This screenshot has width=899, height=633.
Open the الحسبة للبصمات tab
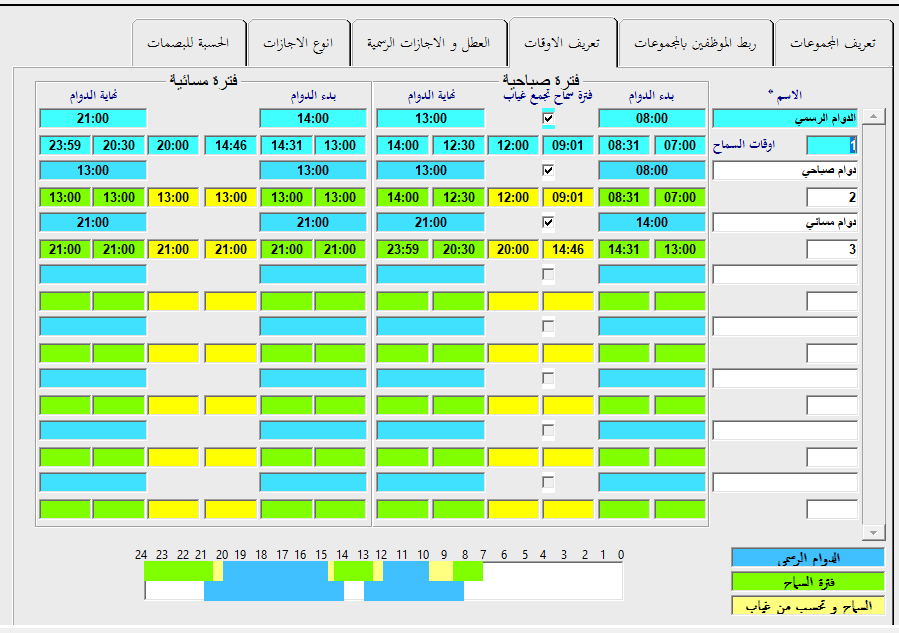coord(188,44)
